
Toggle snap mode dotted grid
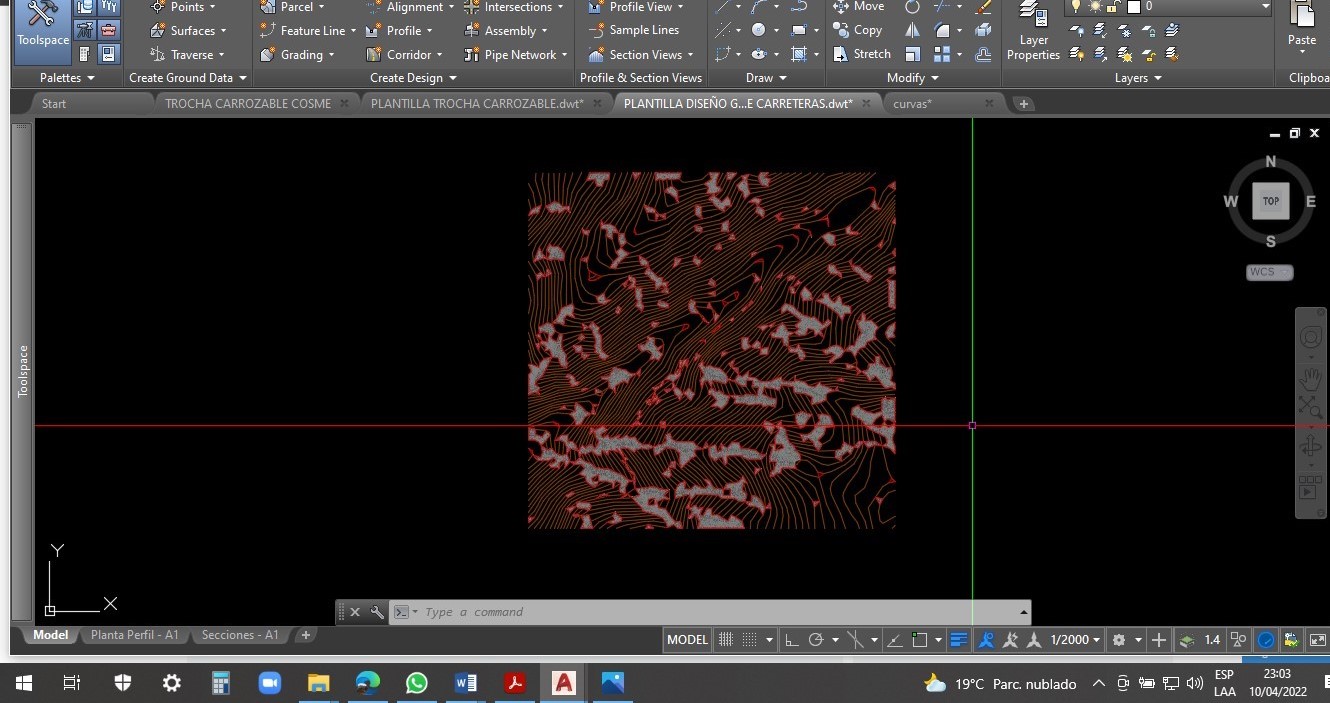click(x=749, y=640)
